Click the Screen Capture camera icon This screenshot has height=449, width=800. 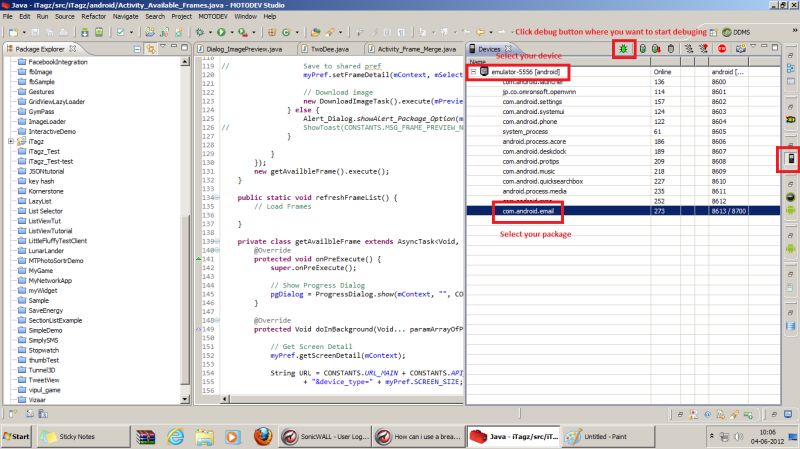click(740, 48)
